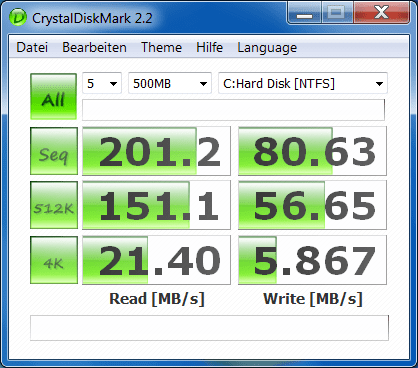Click the Write [MB/s] column label
This screenshot has width=418, height=368.
coord(313,299)
